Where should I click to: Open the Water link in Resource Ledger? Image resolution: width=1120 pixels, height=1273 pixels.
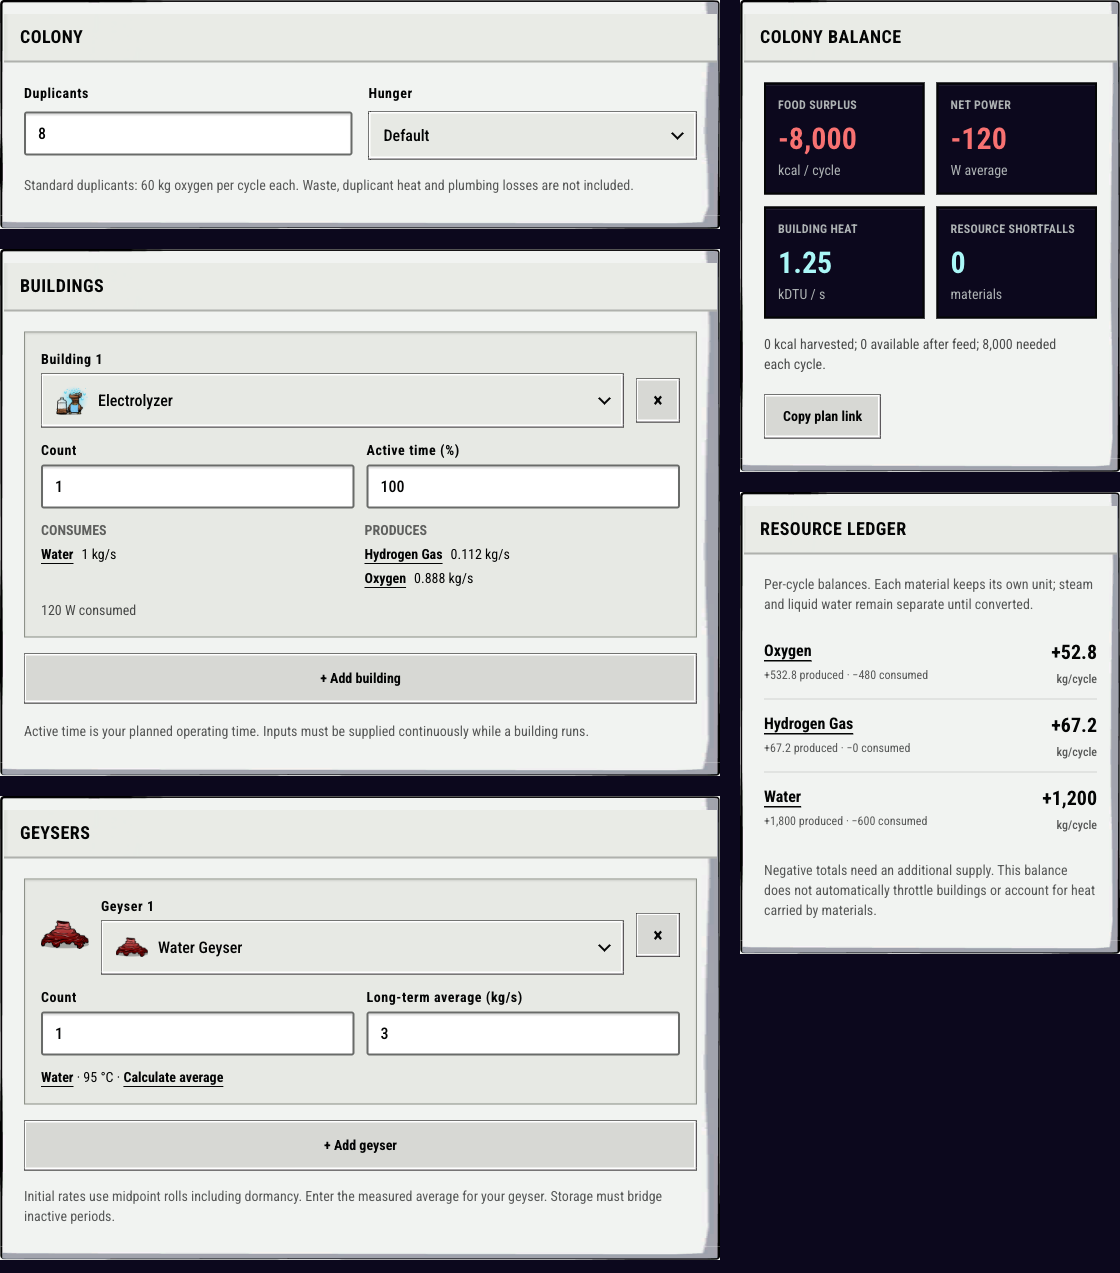(x=782, y=797)
